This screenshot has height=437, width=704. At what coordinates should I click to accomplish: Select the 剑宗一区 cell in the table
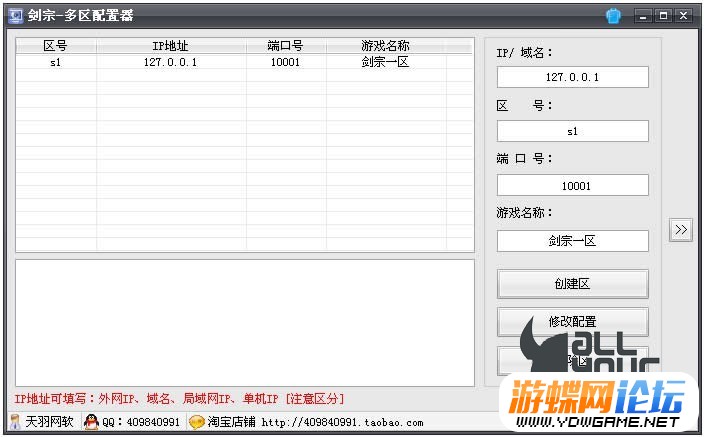pyautogui.click(x=385, y=62)
